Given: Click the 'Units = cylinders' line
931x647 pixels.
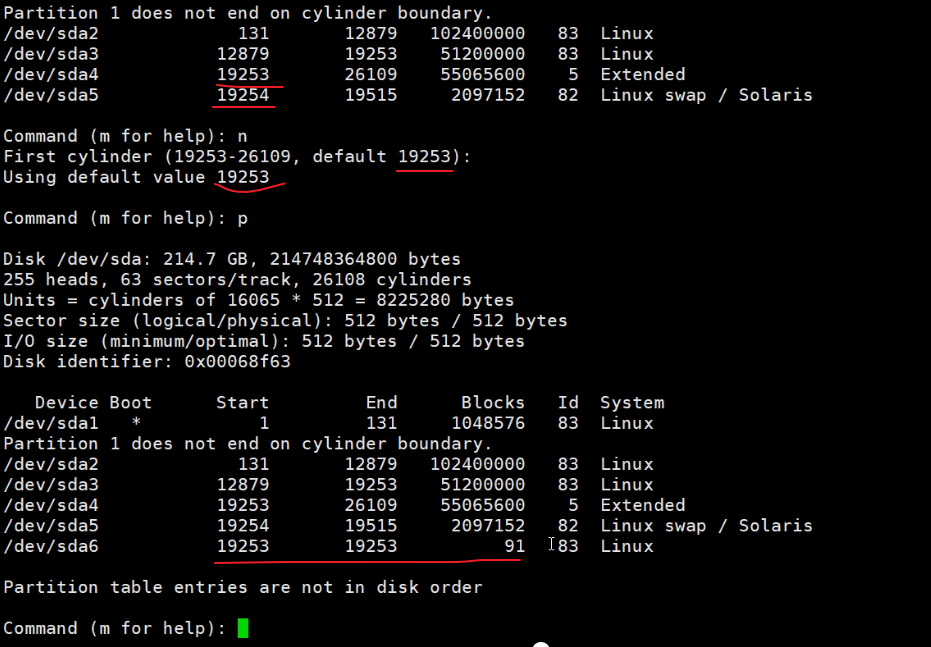Looking at the screenshot, I should [x=258, y=300].
